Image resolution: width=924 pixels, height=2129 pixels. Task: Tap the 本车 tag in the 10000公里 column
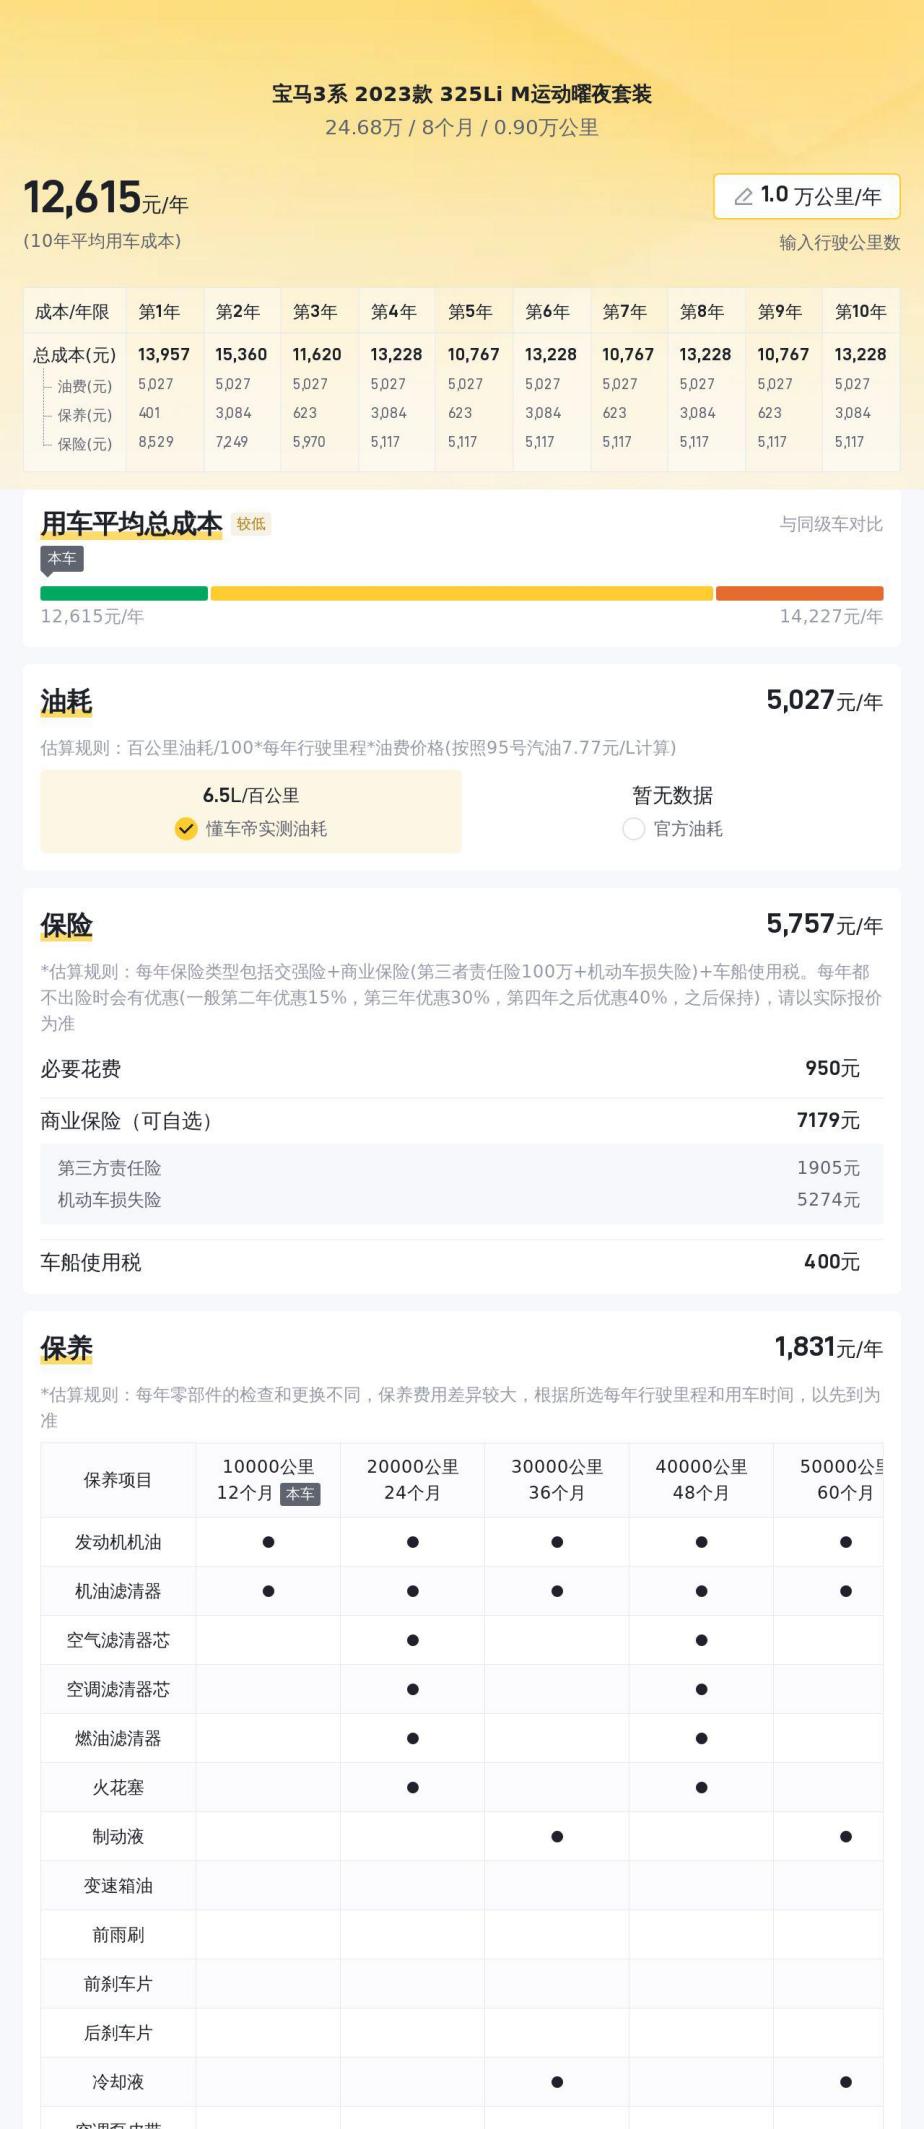(300, 1494)
